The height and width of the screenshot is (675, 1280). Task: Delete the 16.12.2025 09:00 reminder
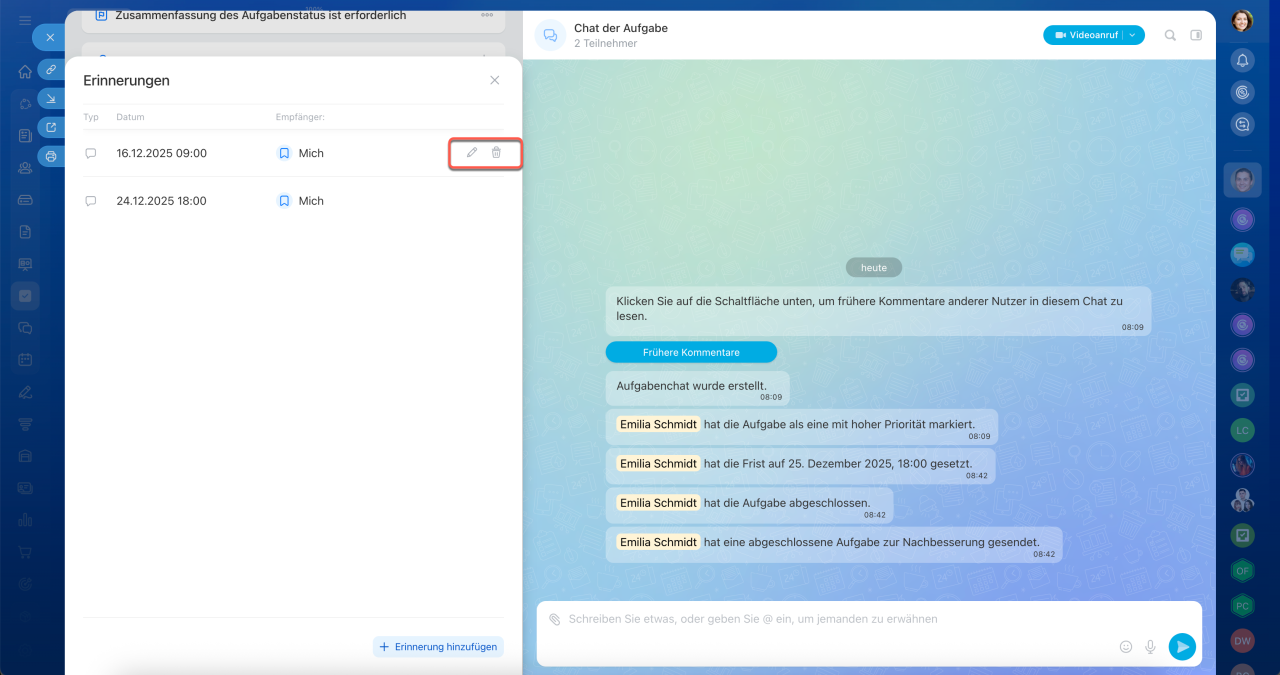point(496,153)
